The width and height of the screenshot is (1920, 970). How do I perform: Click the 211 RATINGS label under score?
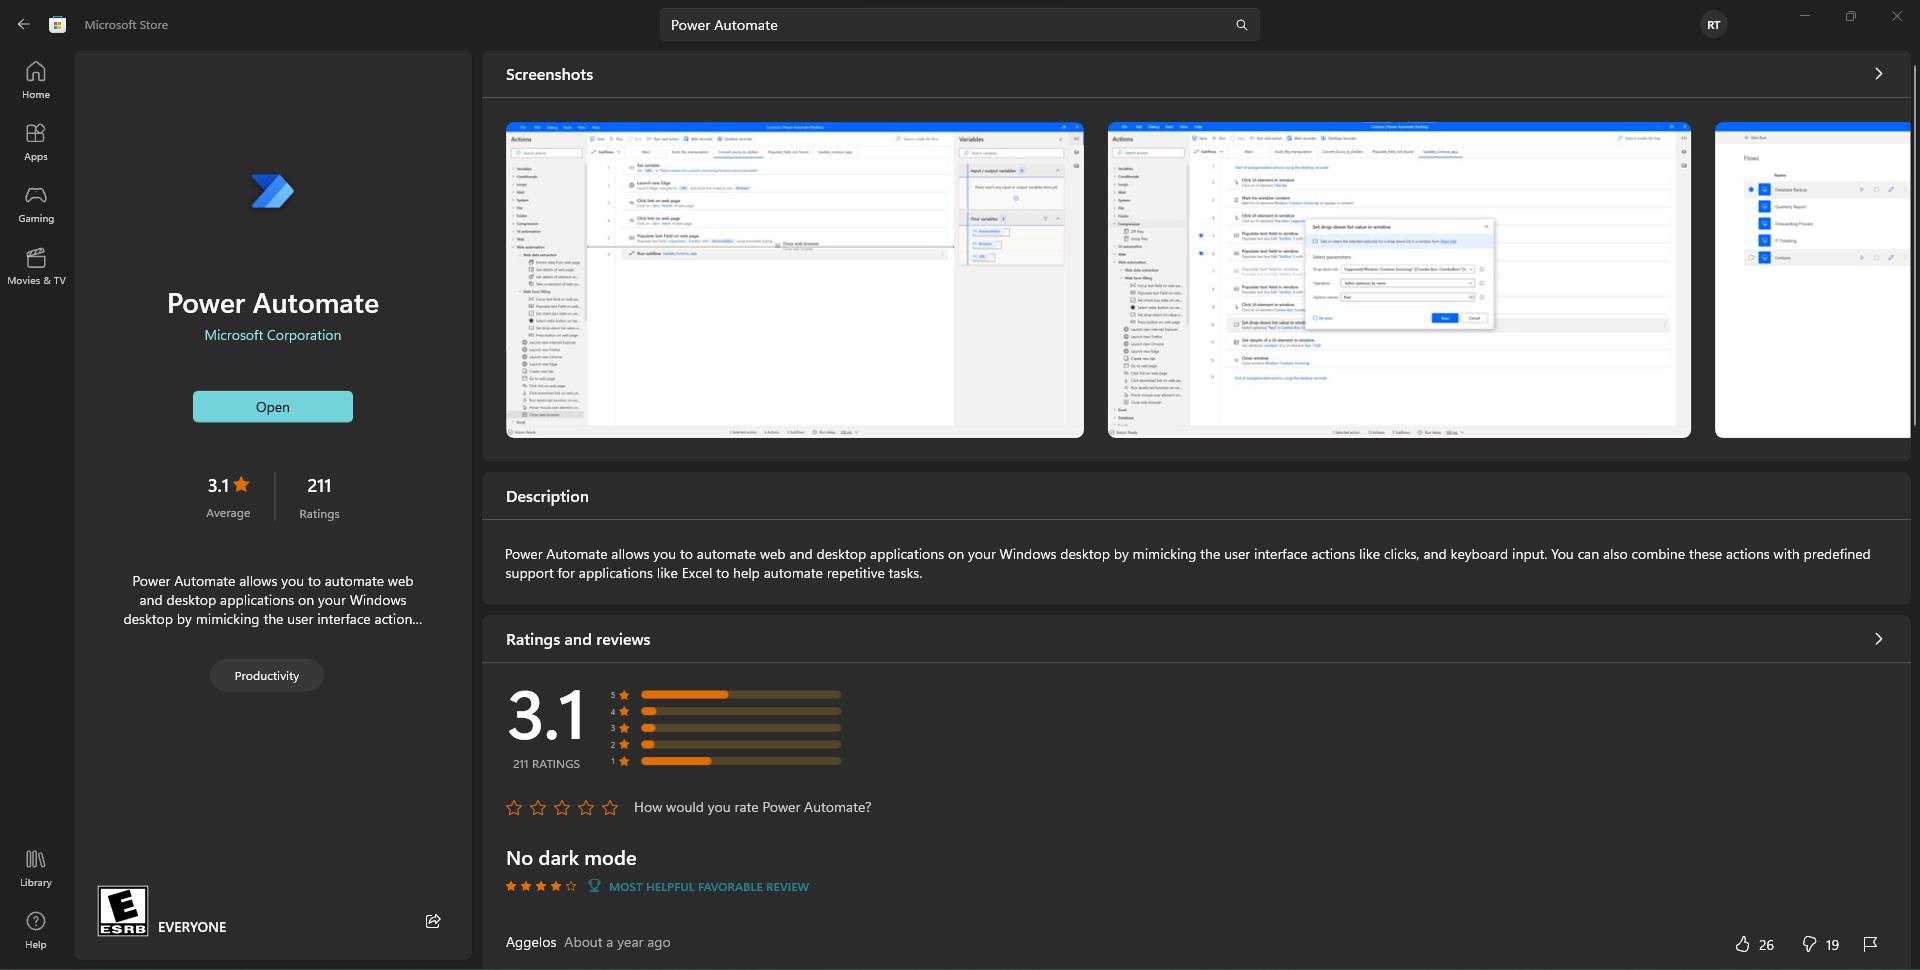[x=546, y=764]
